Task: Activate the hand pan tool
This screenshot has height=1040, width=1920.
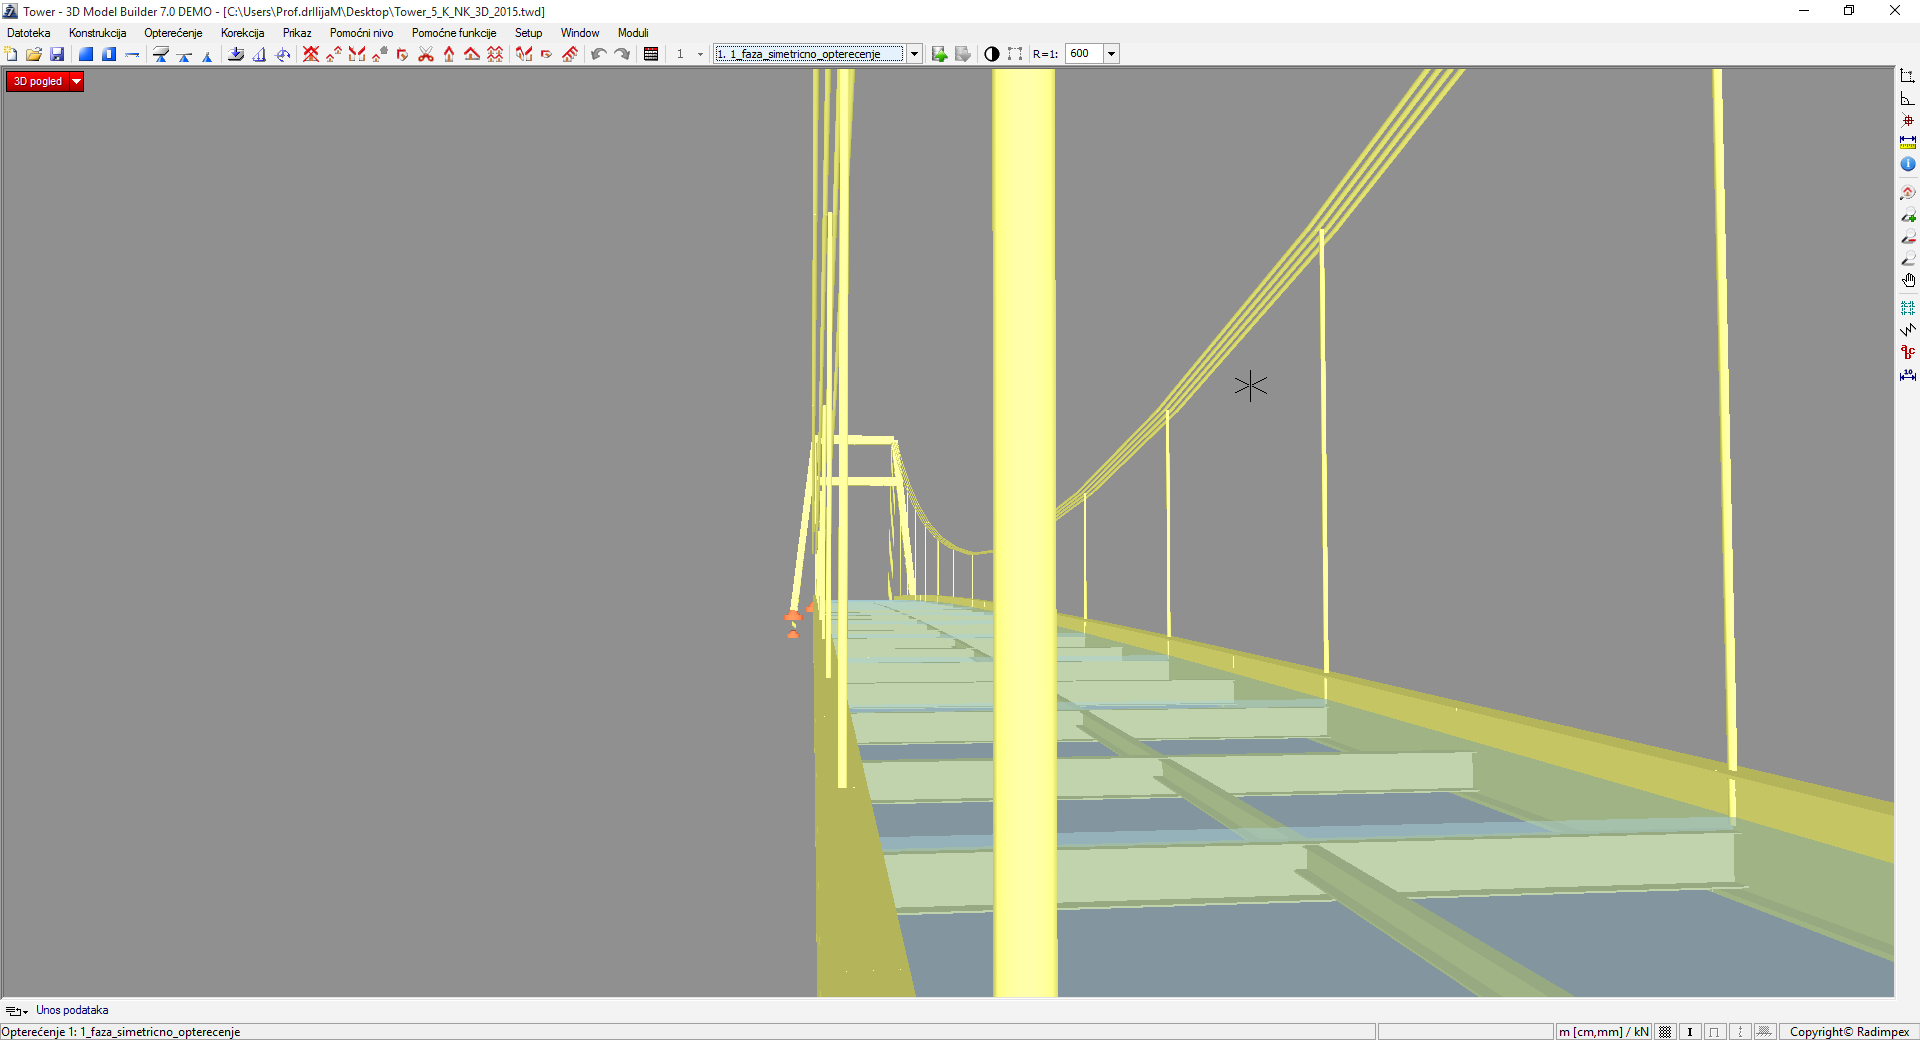Action: click(x=1908, y=281)
